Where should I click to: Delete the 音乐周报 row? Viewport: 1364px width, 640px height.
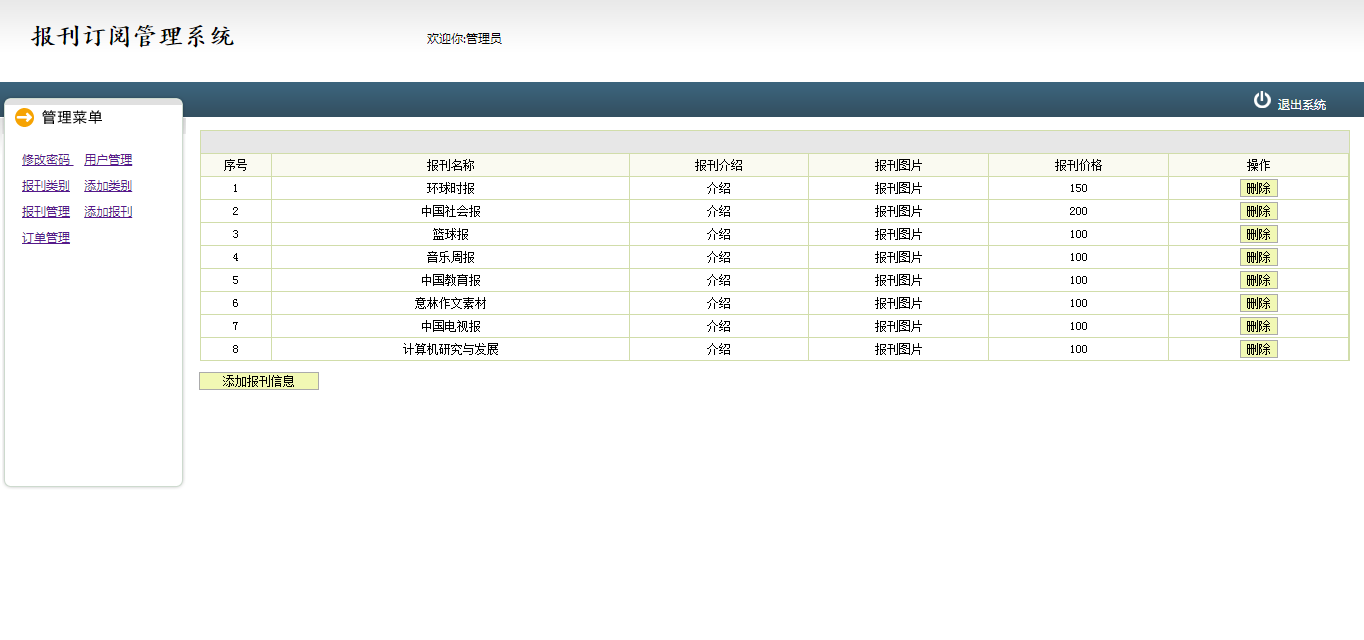(1258, 257)
